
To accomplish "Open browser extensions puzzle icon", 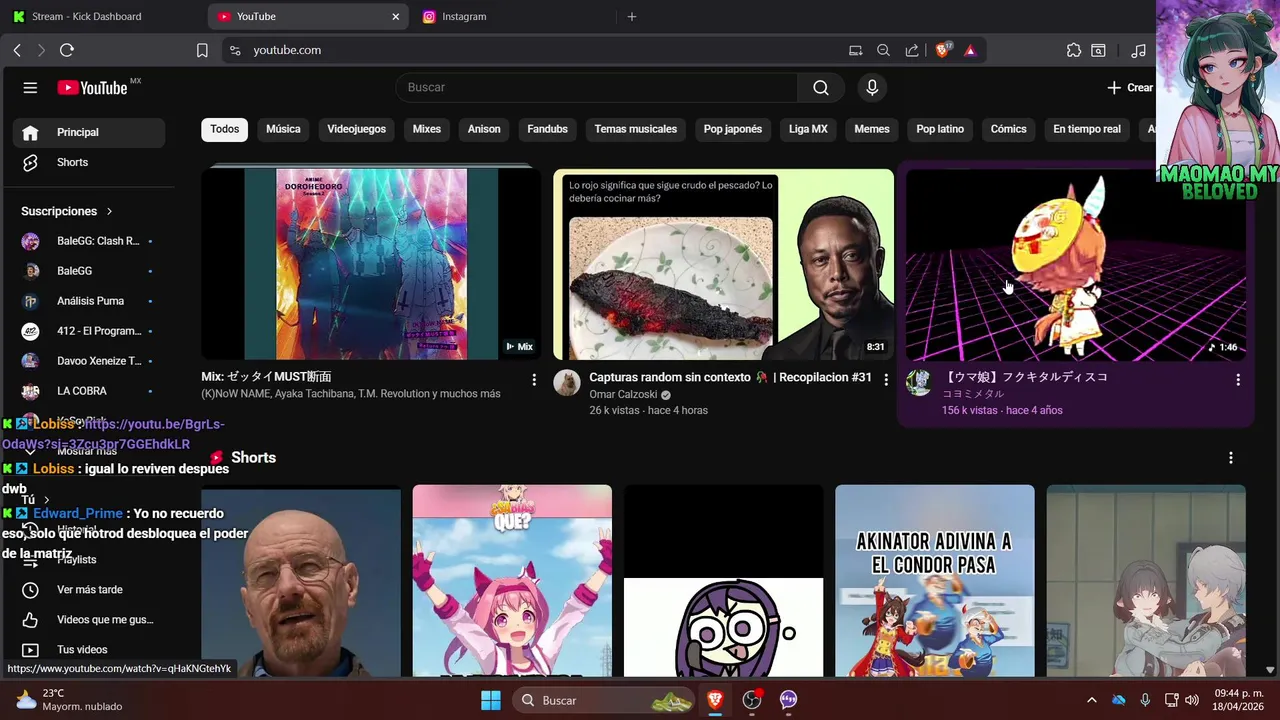I will tap(1074, 50).
